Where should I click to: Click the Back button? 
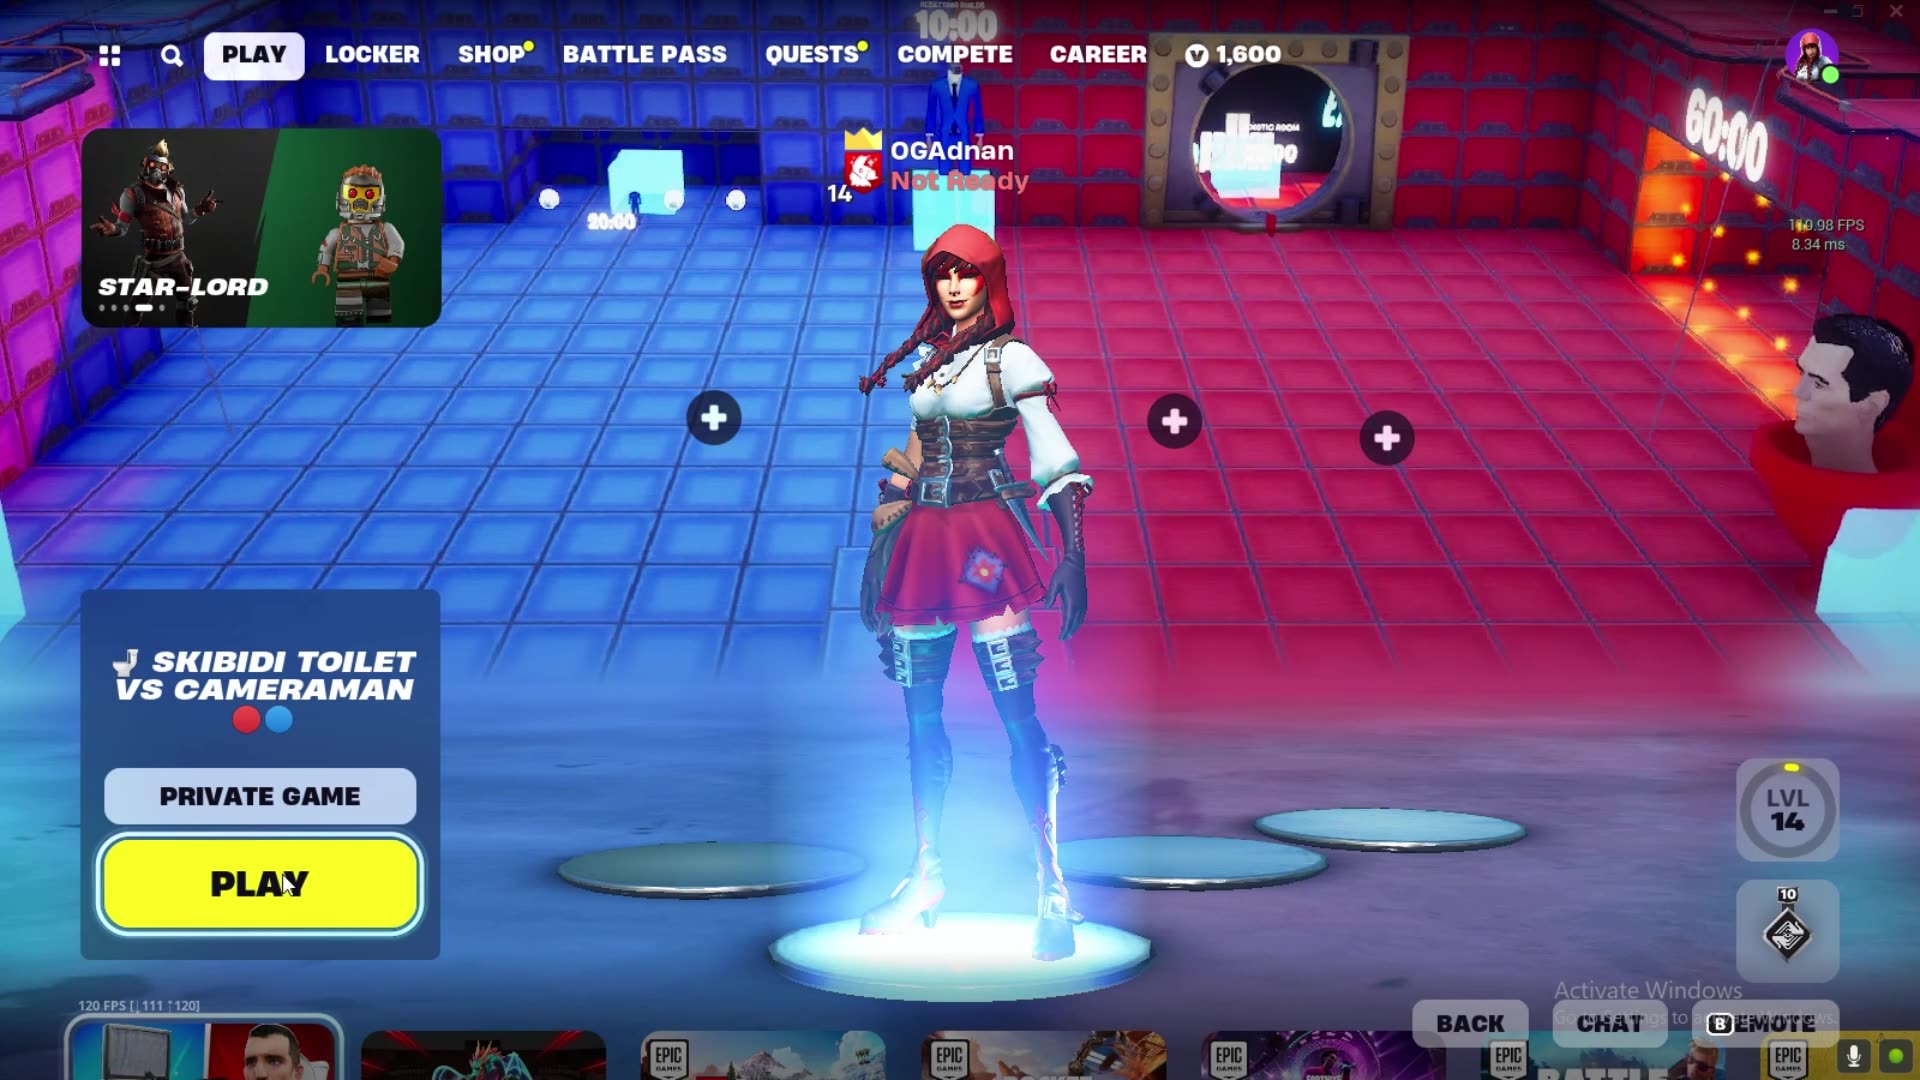click(x=1469, y=1023)
